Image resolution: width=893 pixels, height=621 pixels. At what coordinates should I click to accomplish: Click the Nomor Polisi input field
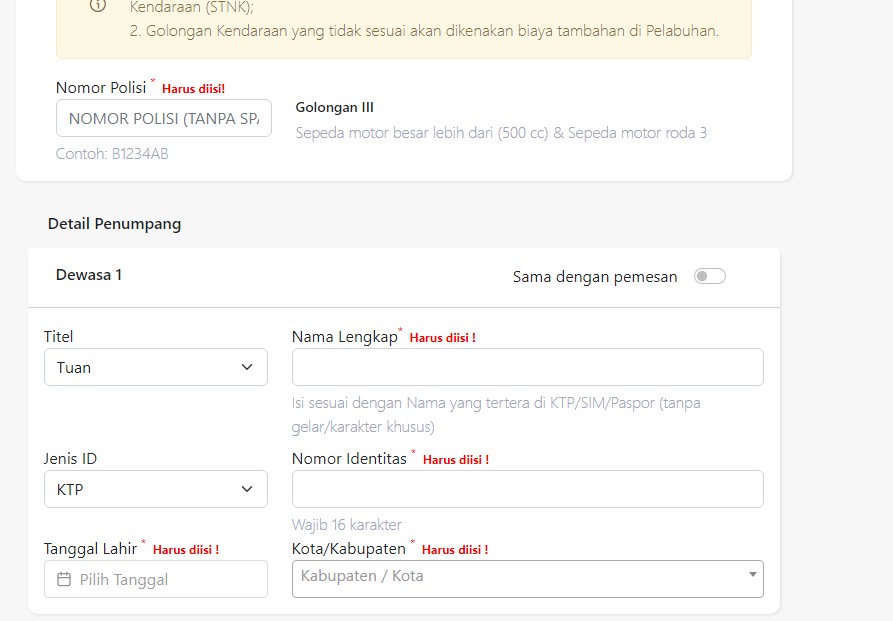coord(164,118)
